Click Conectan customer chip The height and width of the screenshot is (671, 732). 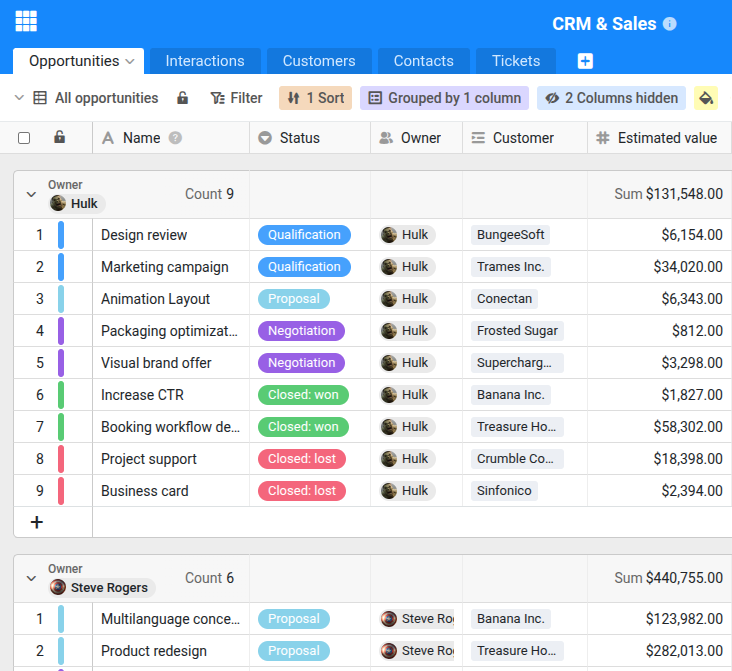[x=504, y=298]
